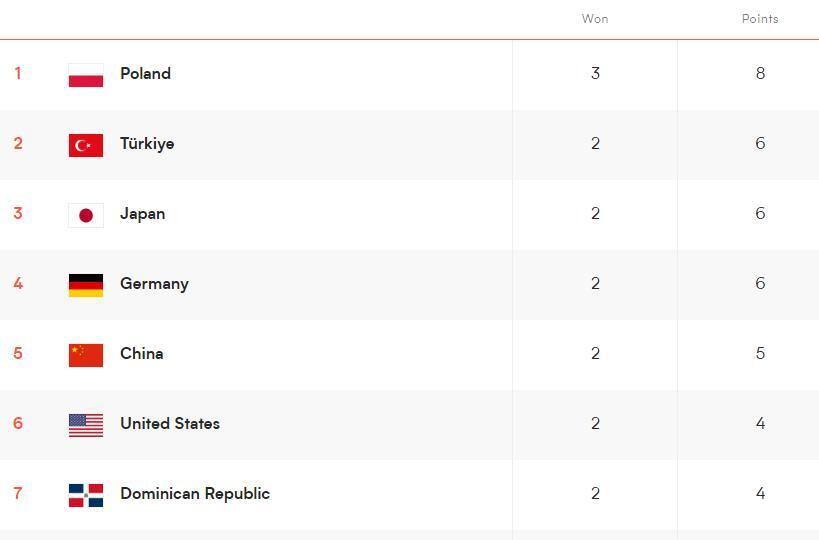The height and width of the screenshot is (540, 819).
Task: Open the Dominican Republic team link
Action: click(195, 494)
